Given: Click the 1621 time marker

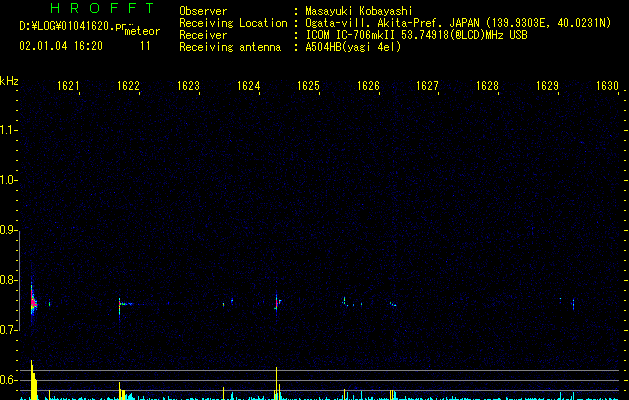Looking at the screenshot, I should 68,85.
